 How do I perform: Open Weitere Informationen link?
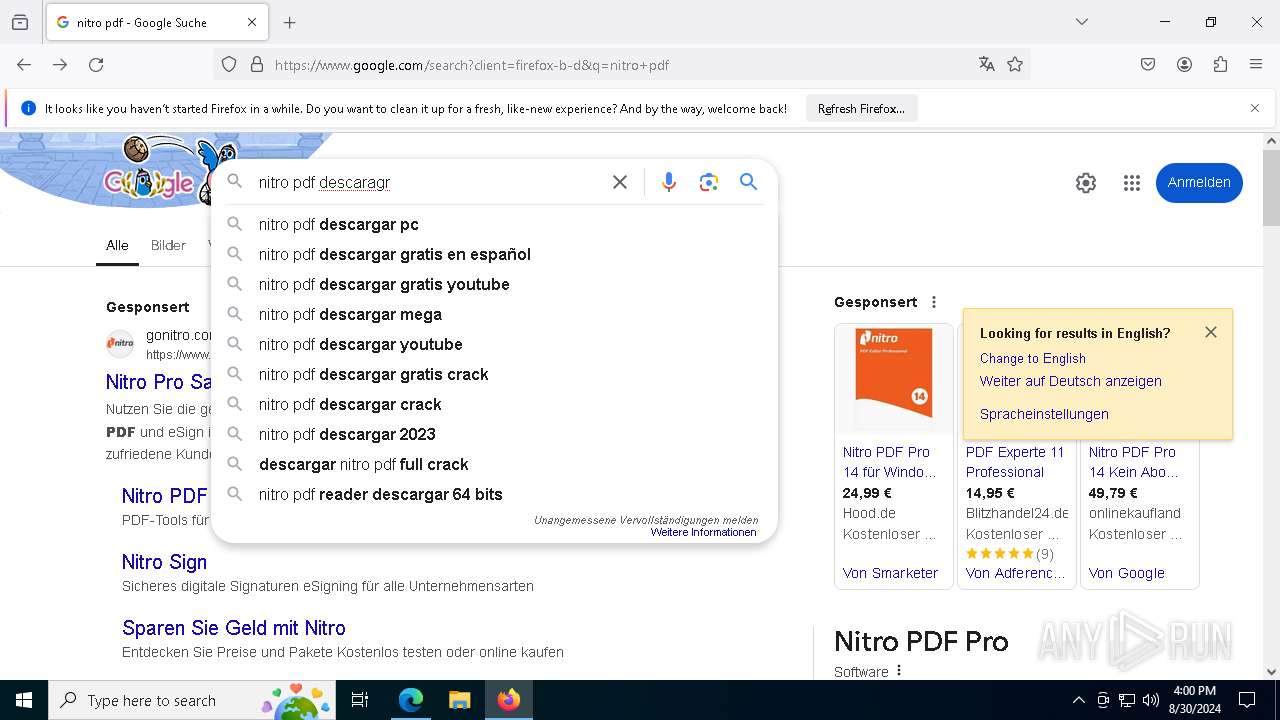point(703,532)
